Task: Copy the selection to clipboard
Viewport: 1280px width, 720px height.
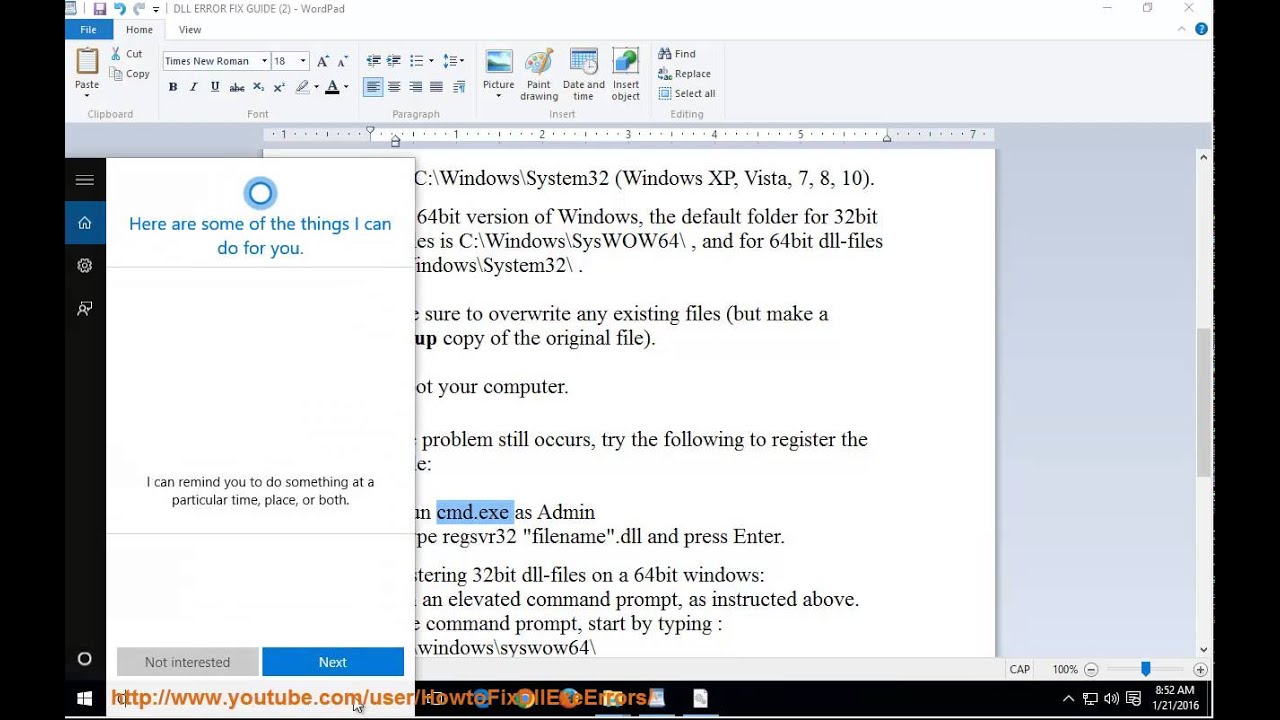Action: click(x=129, y=74)
